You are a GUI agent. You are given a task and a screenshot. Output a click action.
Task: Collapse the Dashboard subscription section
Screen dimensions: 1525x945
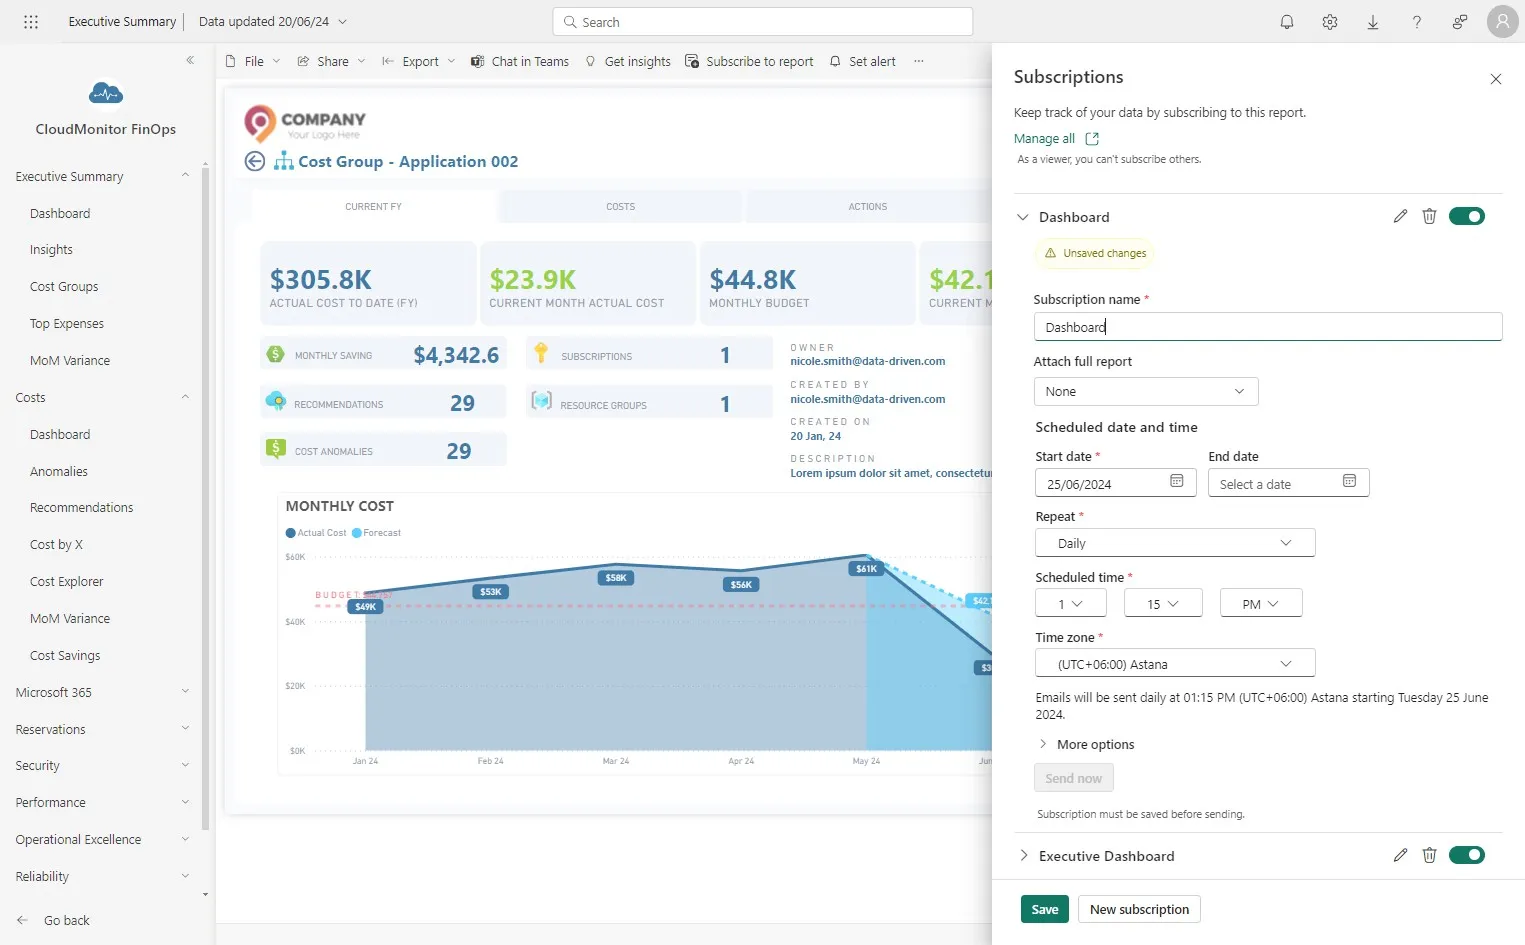click(x=1022, y=217)
